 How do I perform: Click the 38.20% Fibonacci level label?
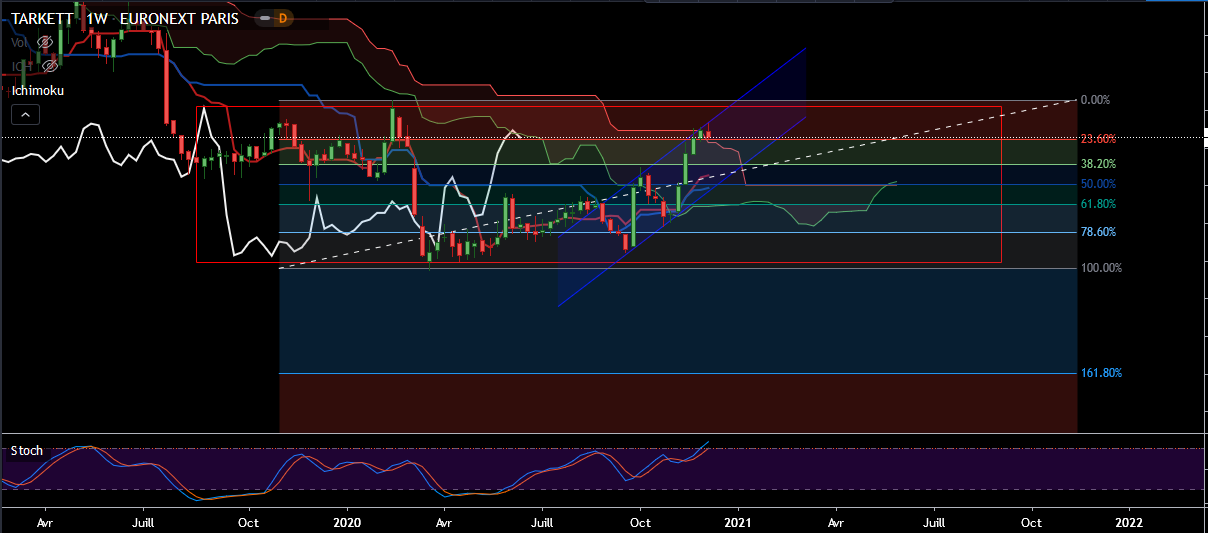coord(1099,164)
